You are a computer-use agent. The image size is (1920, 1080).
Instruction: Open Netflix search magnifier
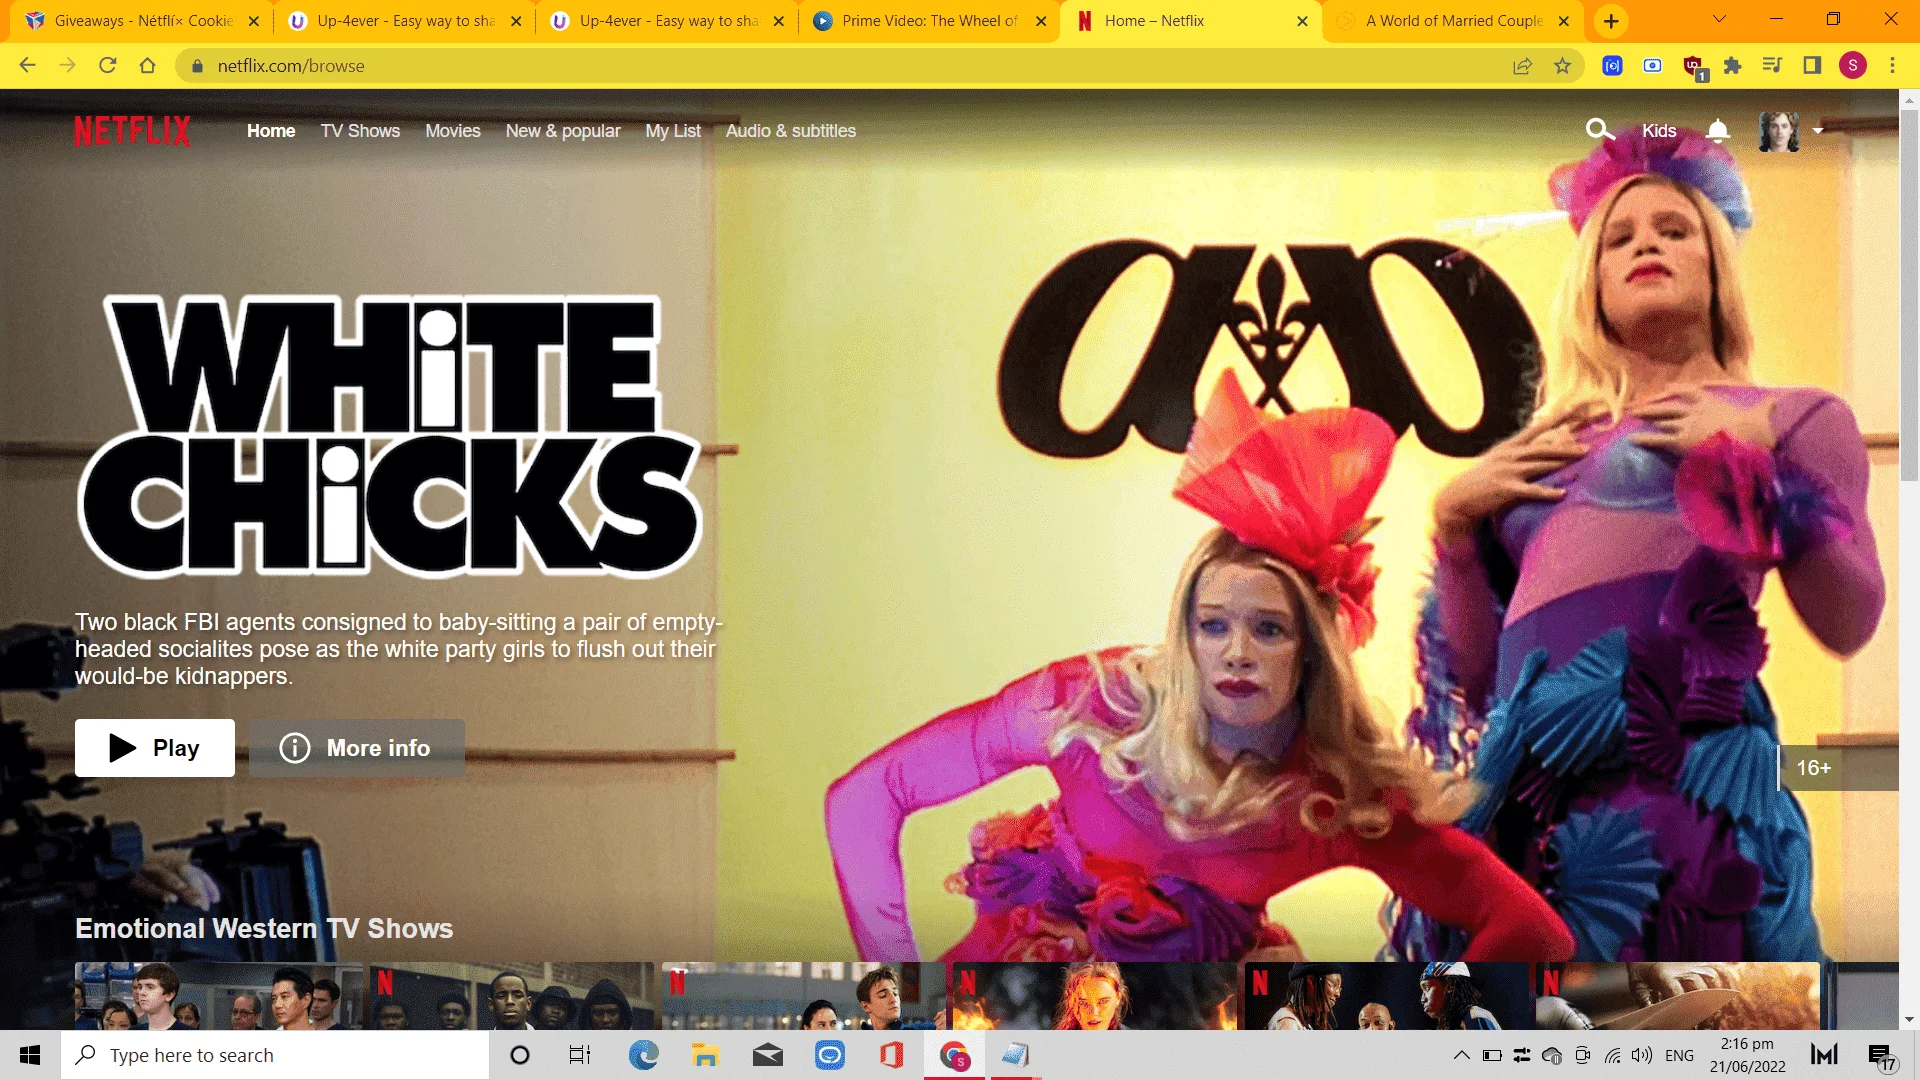pyautogui.click(x=1600, y=130)
